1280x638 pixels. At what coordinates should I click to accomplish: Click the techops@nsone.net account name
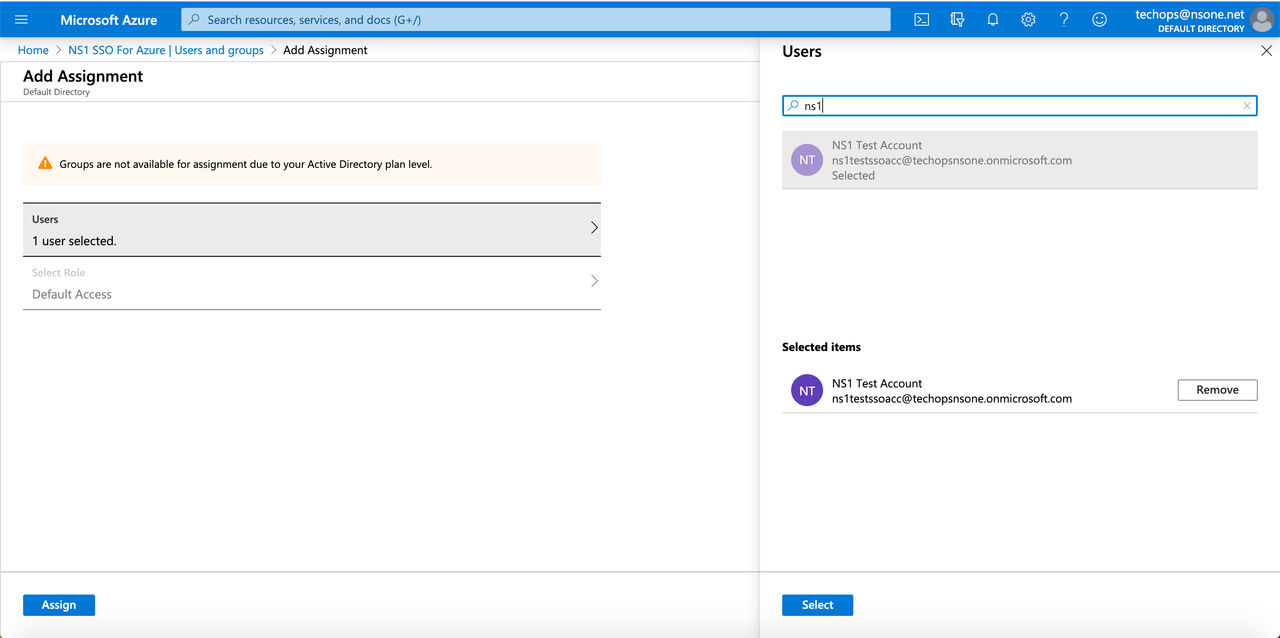point(1190,15)
